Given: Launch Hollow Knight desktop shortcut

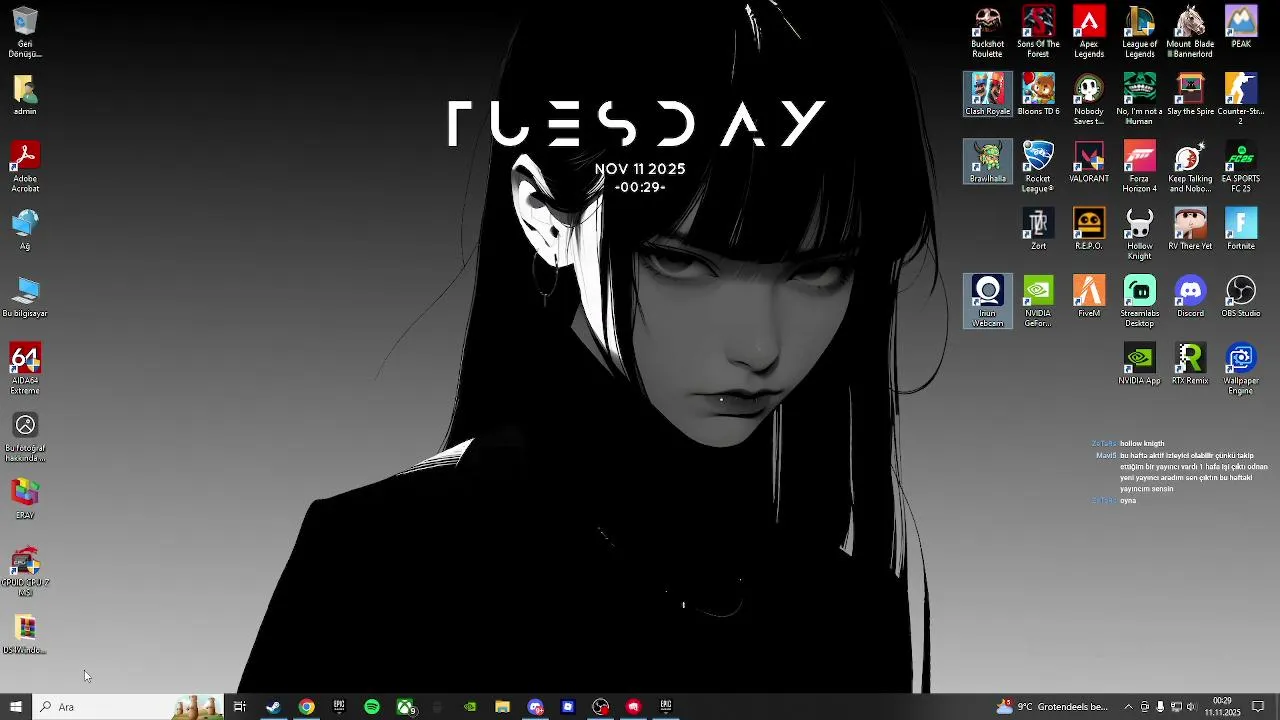Looking at the screenshot, I should 1139,233.
